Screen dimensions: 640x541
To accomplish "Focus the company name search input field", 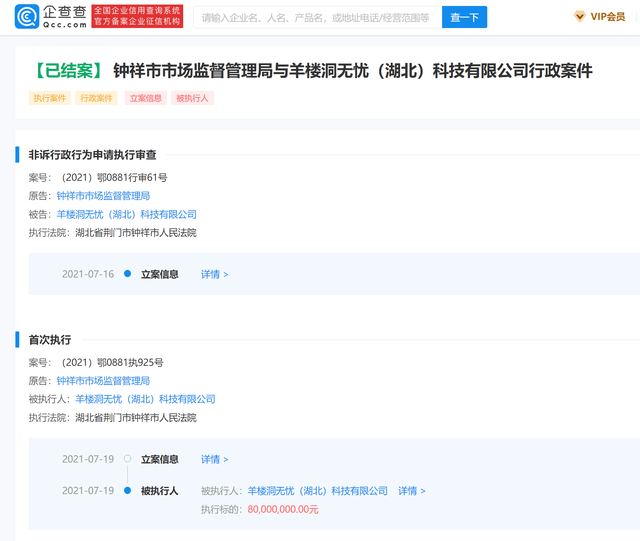I will (315, 17).
